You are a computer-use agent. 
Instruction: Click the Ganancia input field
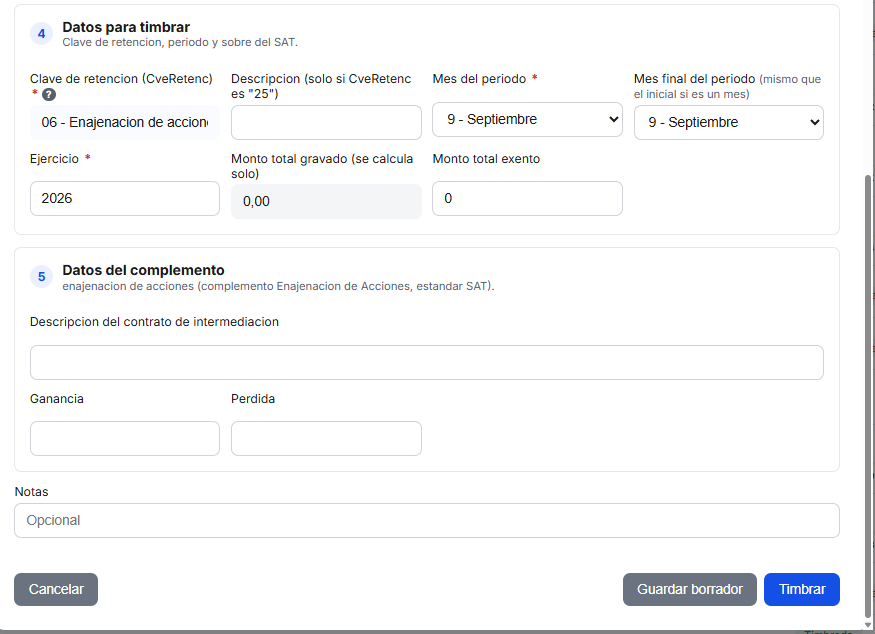point(125,439)
